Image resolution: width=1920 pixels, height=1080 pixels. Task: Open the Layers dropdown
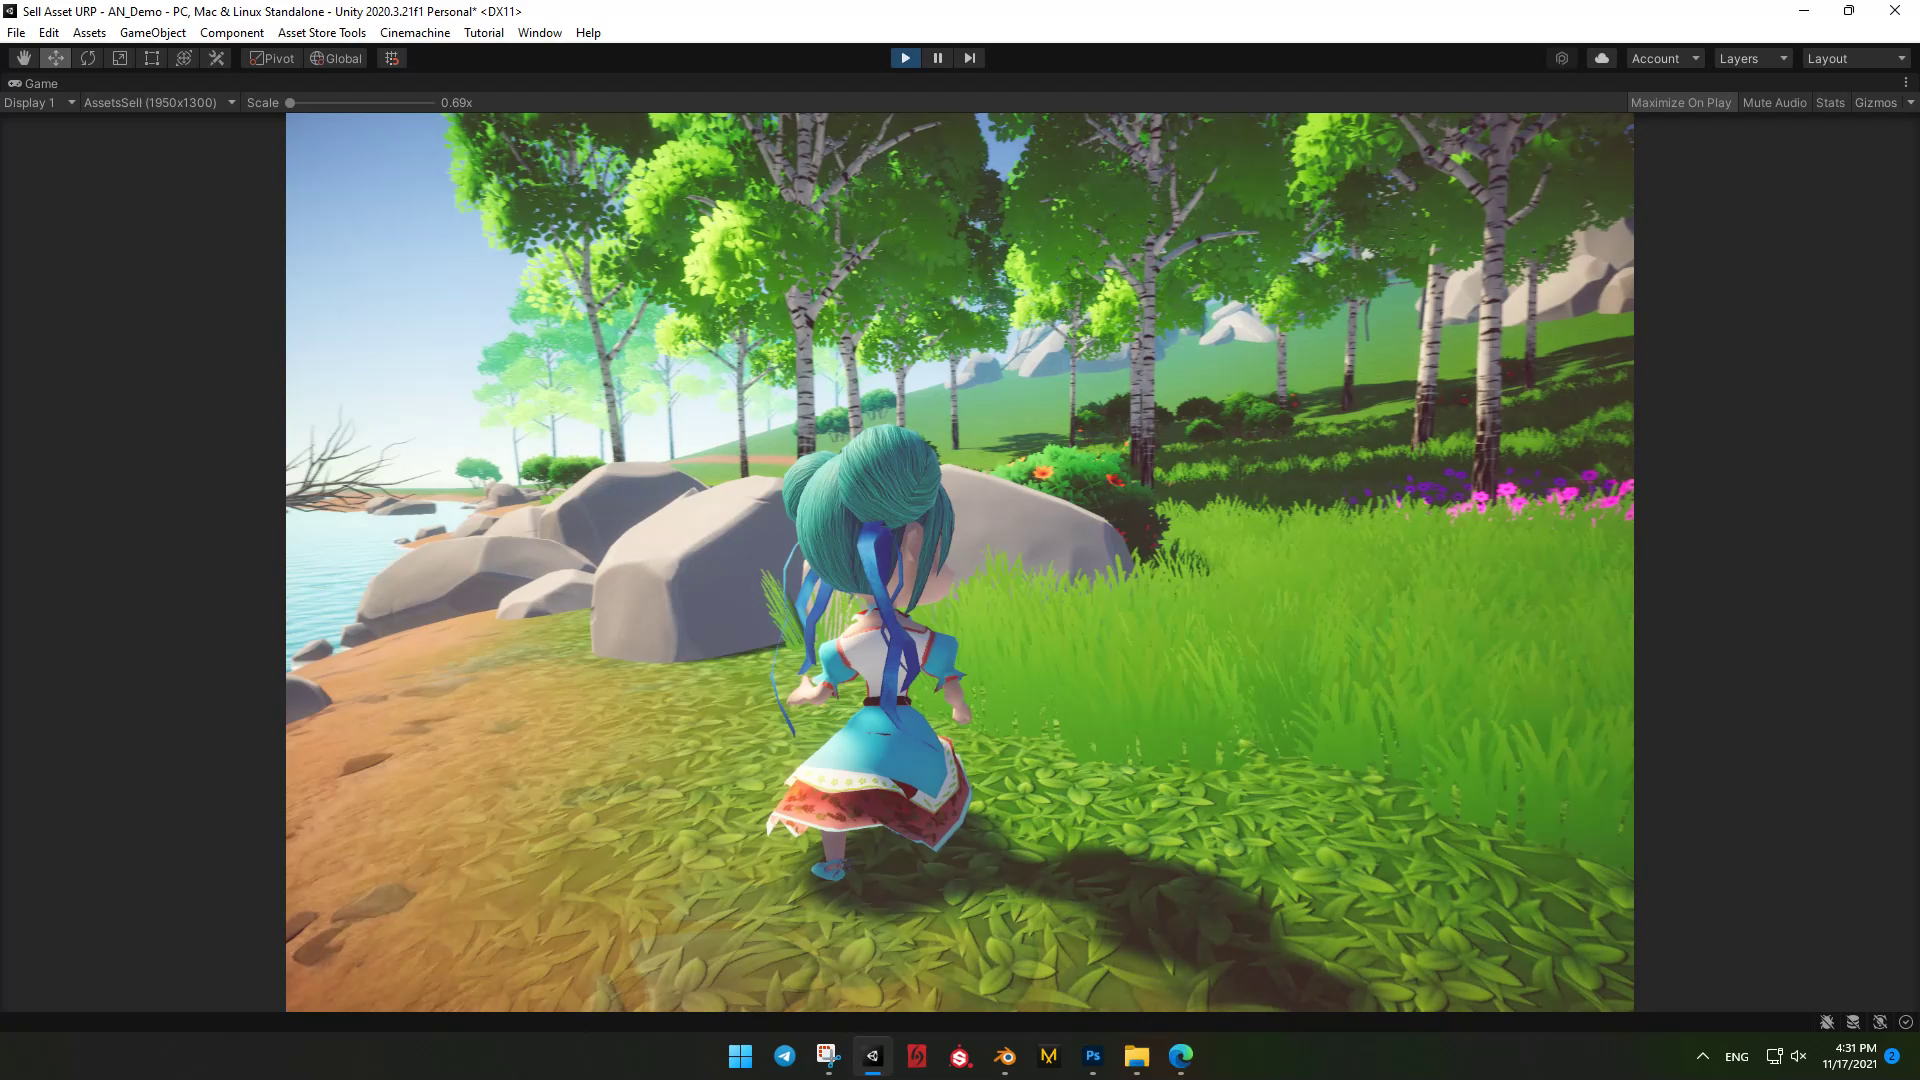pos(1753,58)
